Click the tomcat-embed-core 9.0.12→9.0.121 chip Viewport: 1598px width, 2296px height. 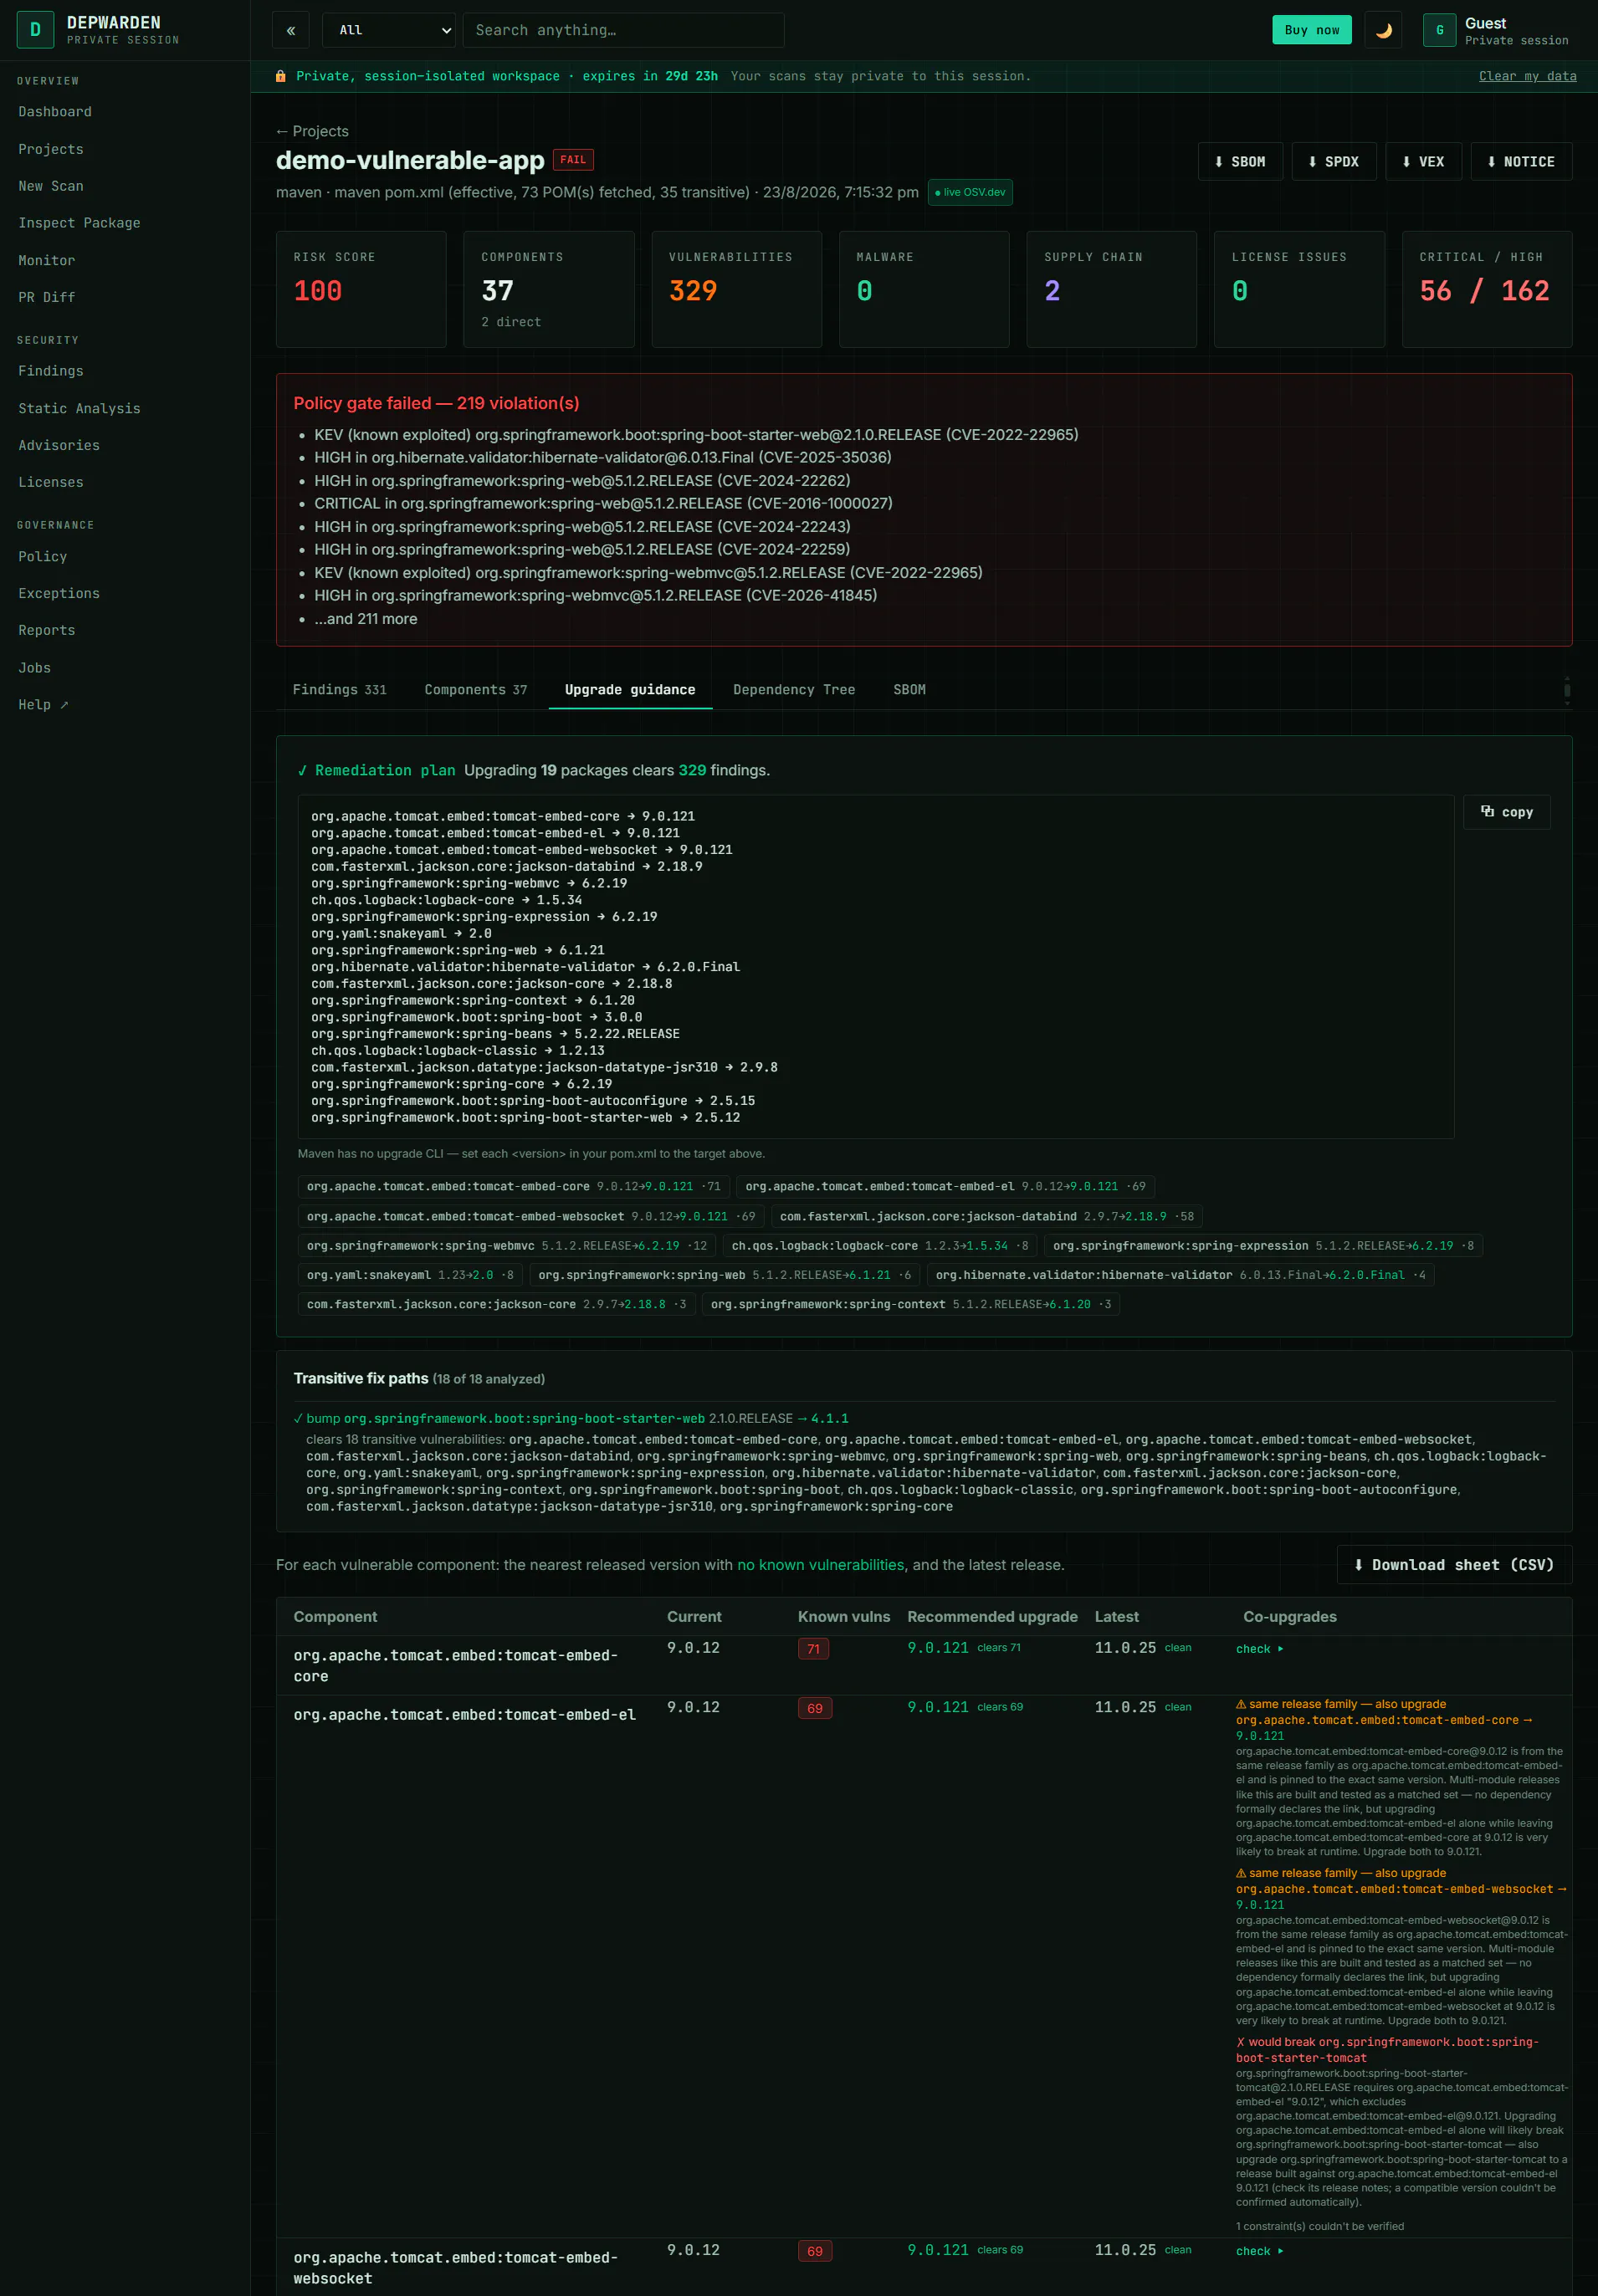coord(513,1187)
